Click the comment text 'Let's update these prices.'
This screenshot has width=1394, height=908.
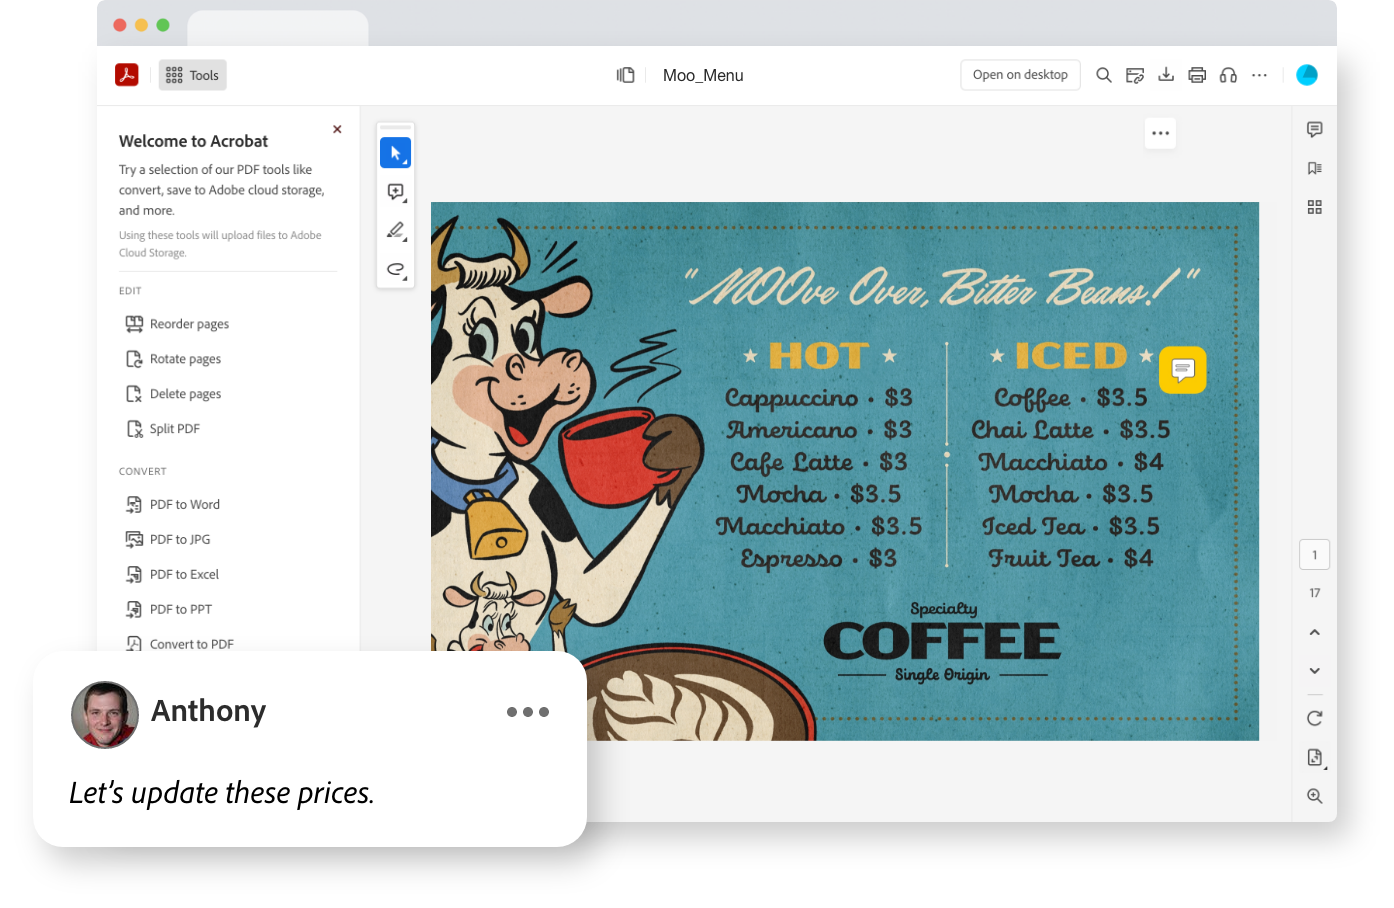[222, 793]
